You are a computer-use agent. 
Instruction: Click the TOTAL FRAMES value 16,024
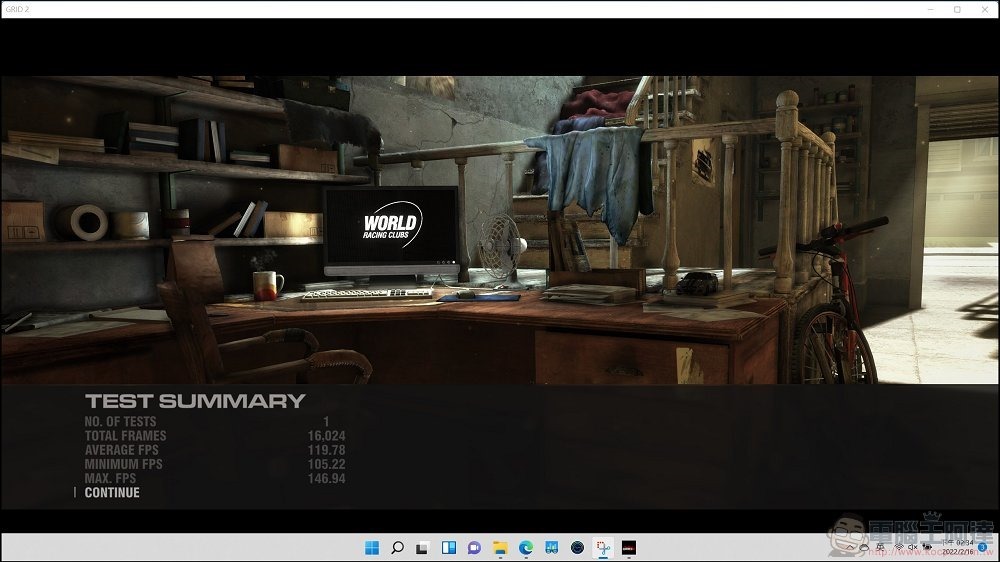[x=327, y=436]
